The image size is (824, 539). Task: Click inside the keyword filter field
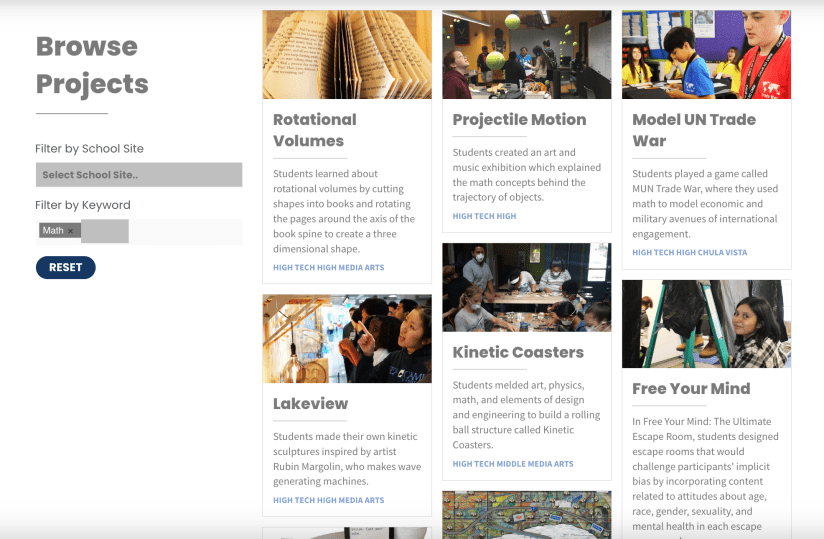click(x=185, y=231)
